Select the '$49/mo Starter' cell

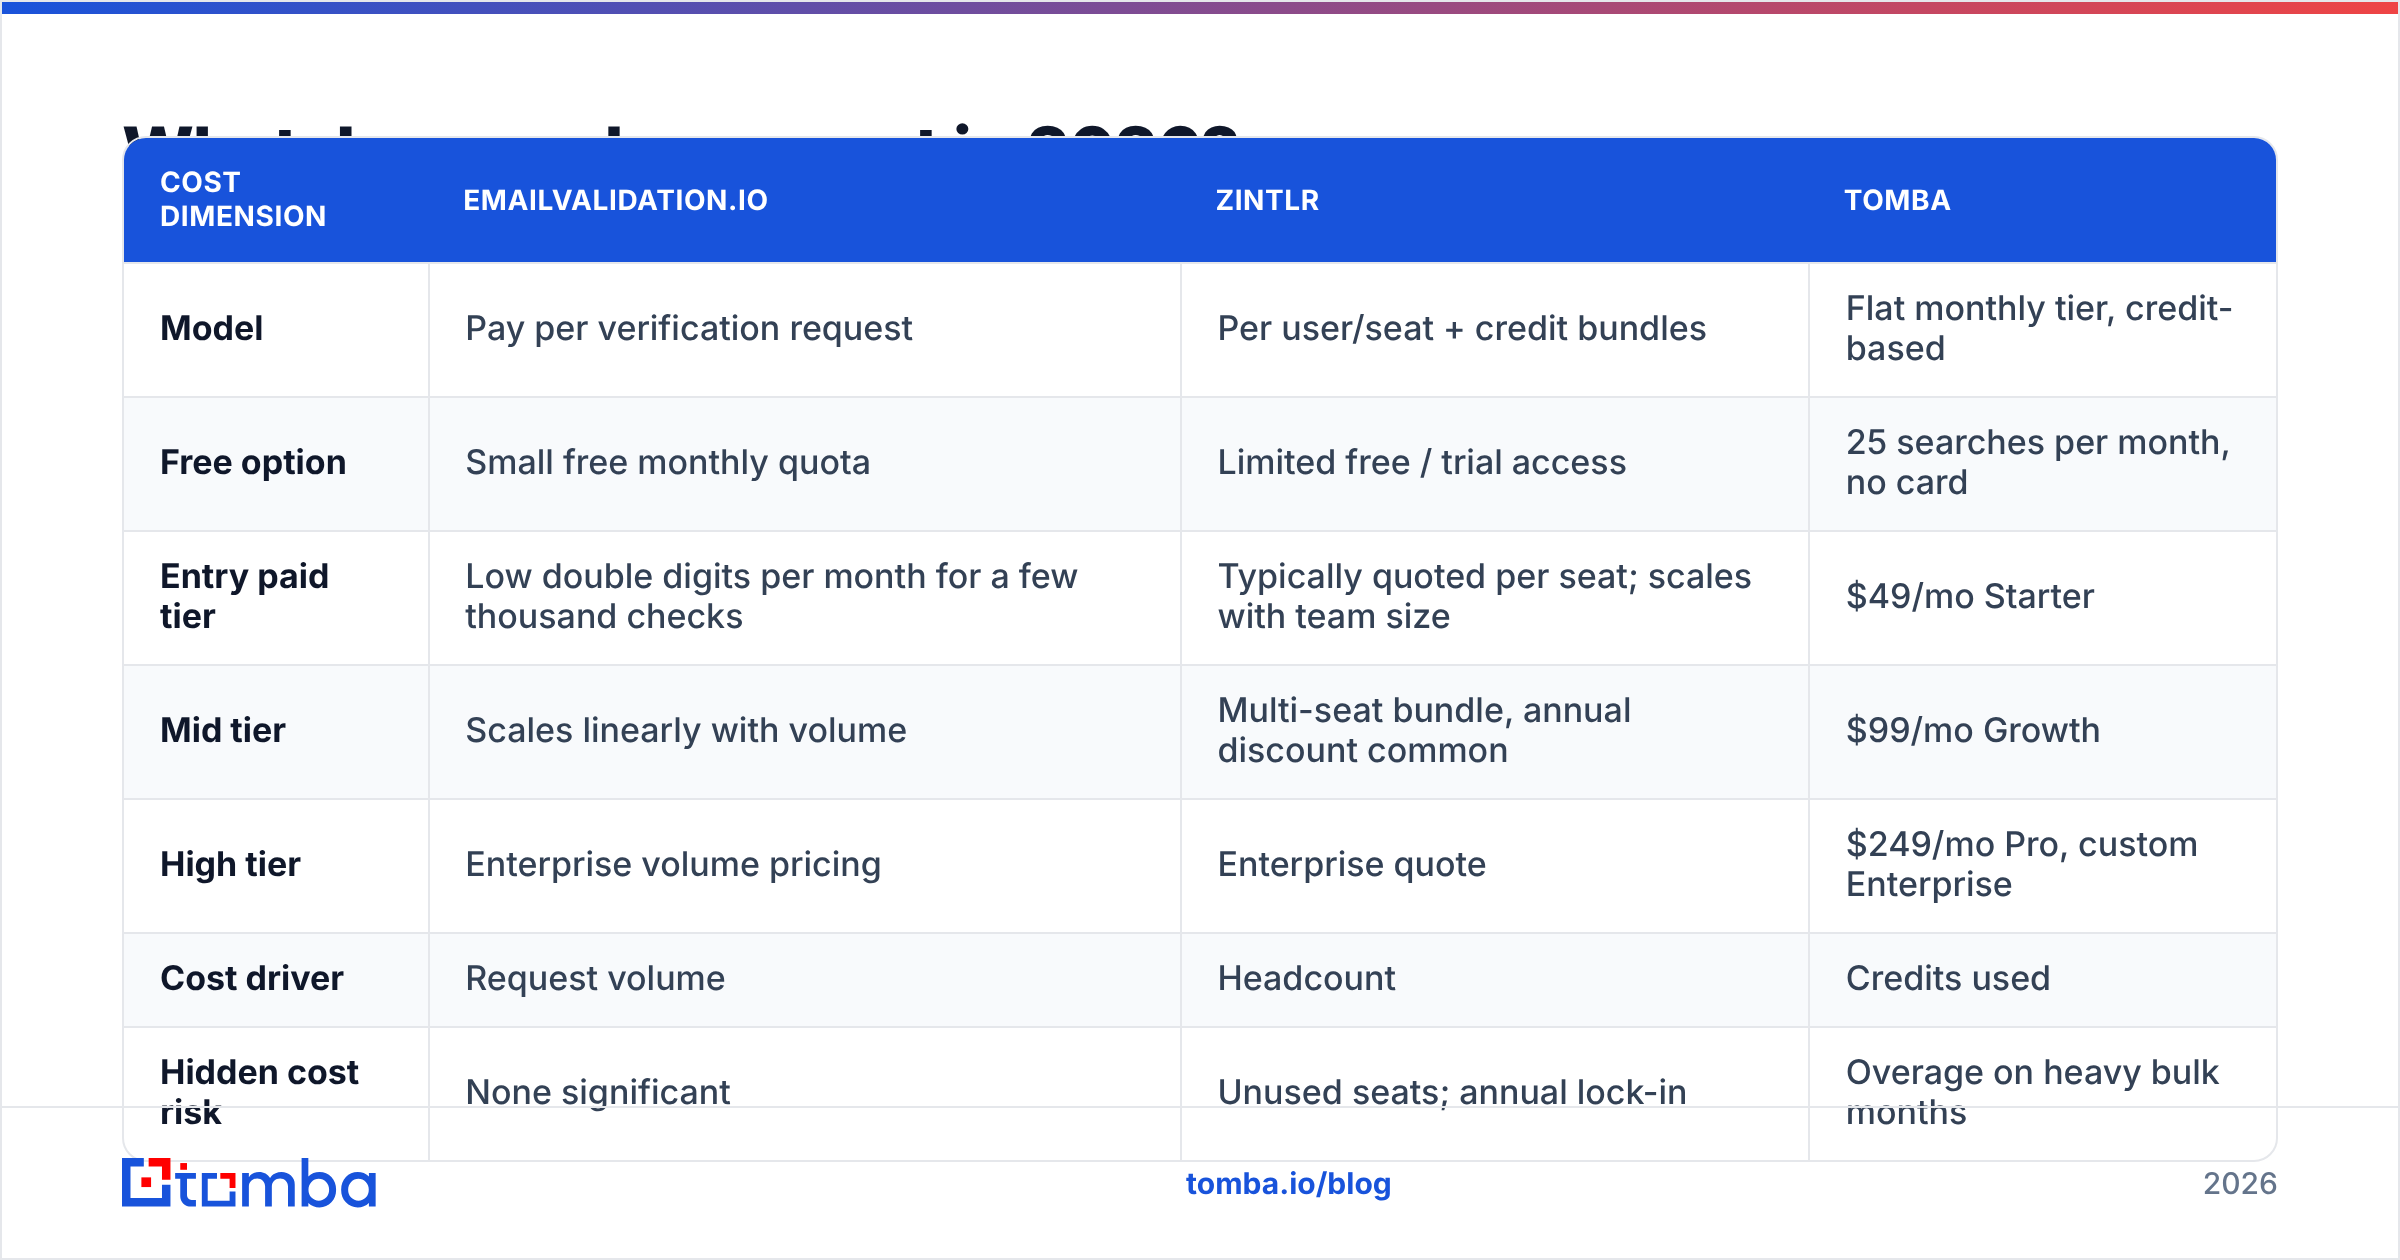coord(2042,597)
